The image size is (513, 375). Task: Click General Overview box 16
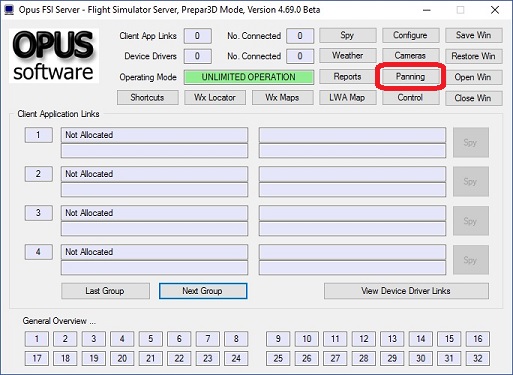[x=478, y=339]
